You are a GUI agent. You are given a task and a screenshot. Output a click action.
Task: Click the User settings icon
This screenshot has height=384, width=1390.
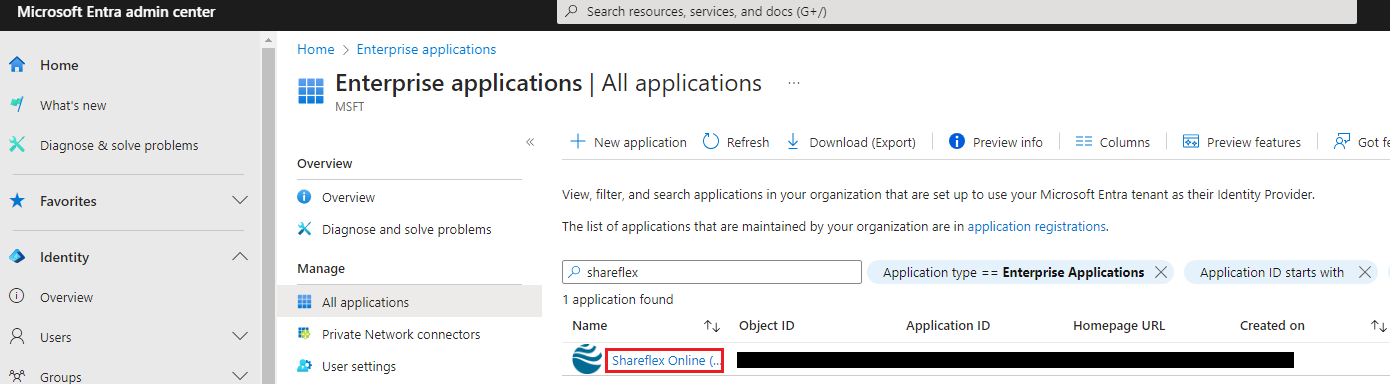[x=305, y=366]
